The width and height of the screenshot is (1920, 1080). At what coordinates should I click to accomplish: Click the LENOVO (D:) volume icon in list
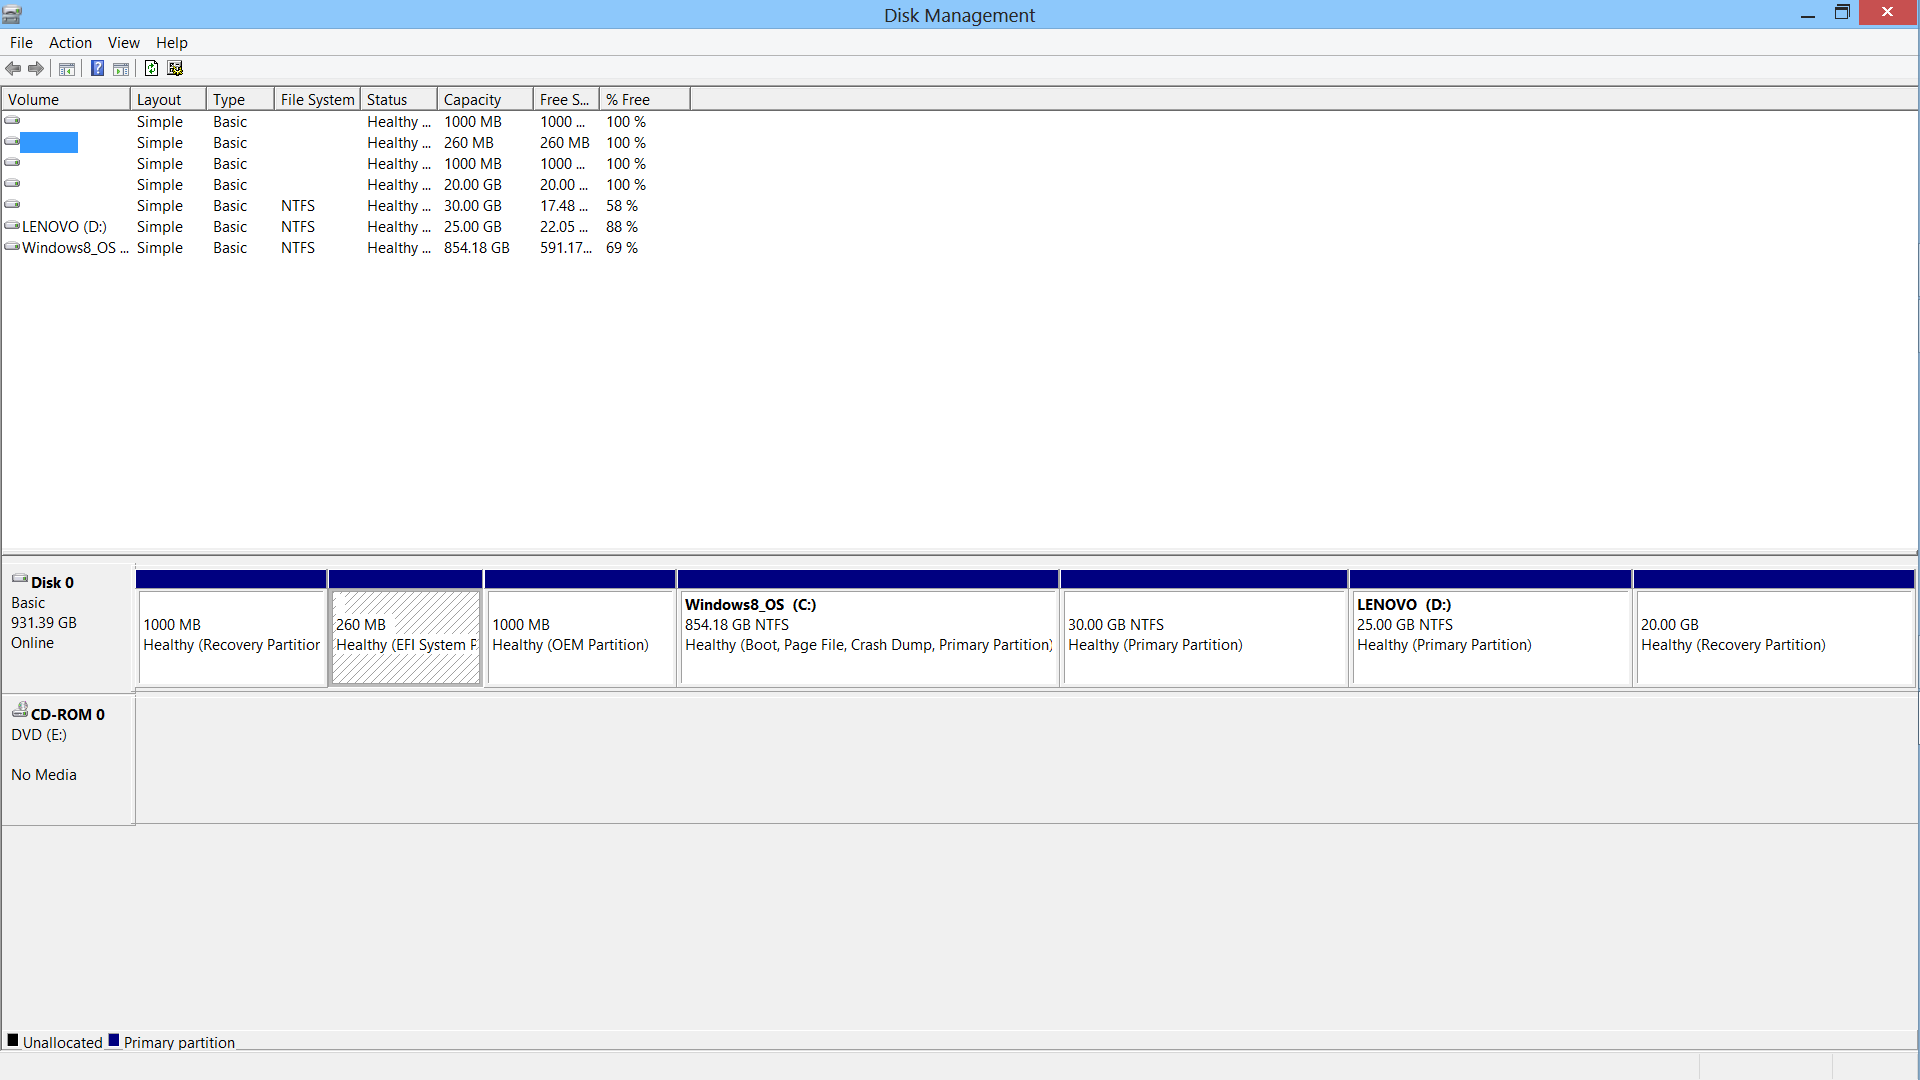pyautogui.click(x=12, y=226)
